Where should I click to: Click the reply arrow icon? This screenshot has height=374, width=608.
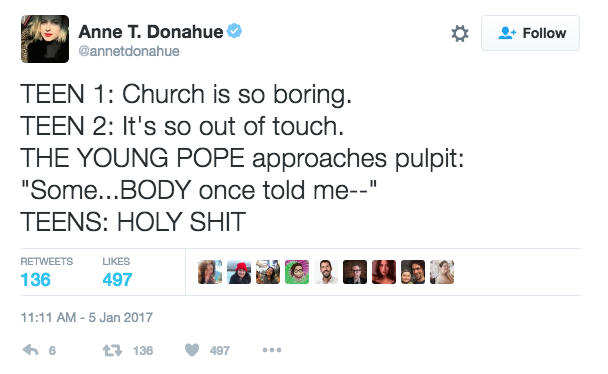pos(31,350)
